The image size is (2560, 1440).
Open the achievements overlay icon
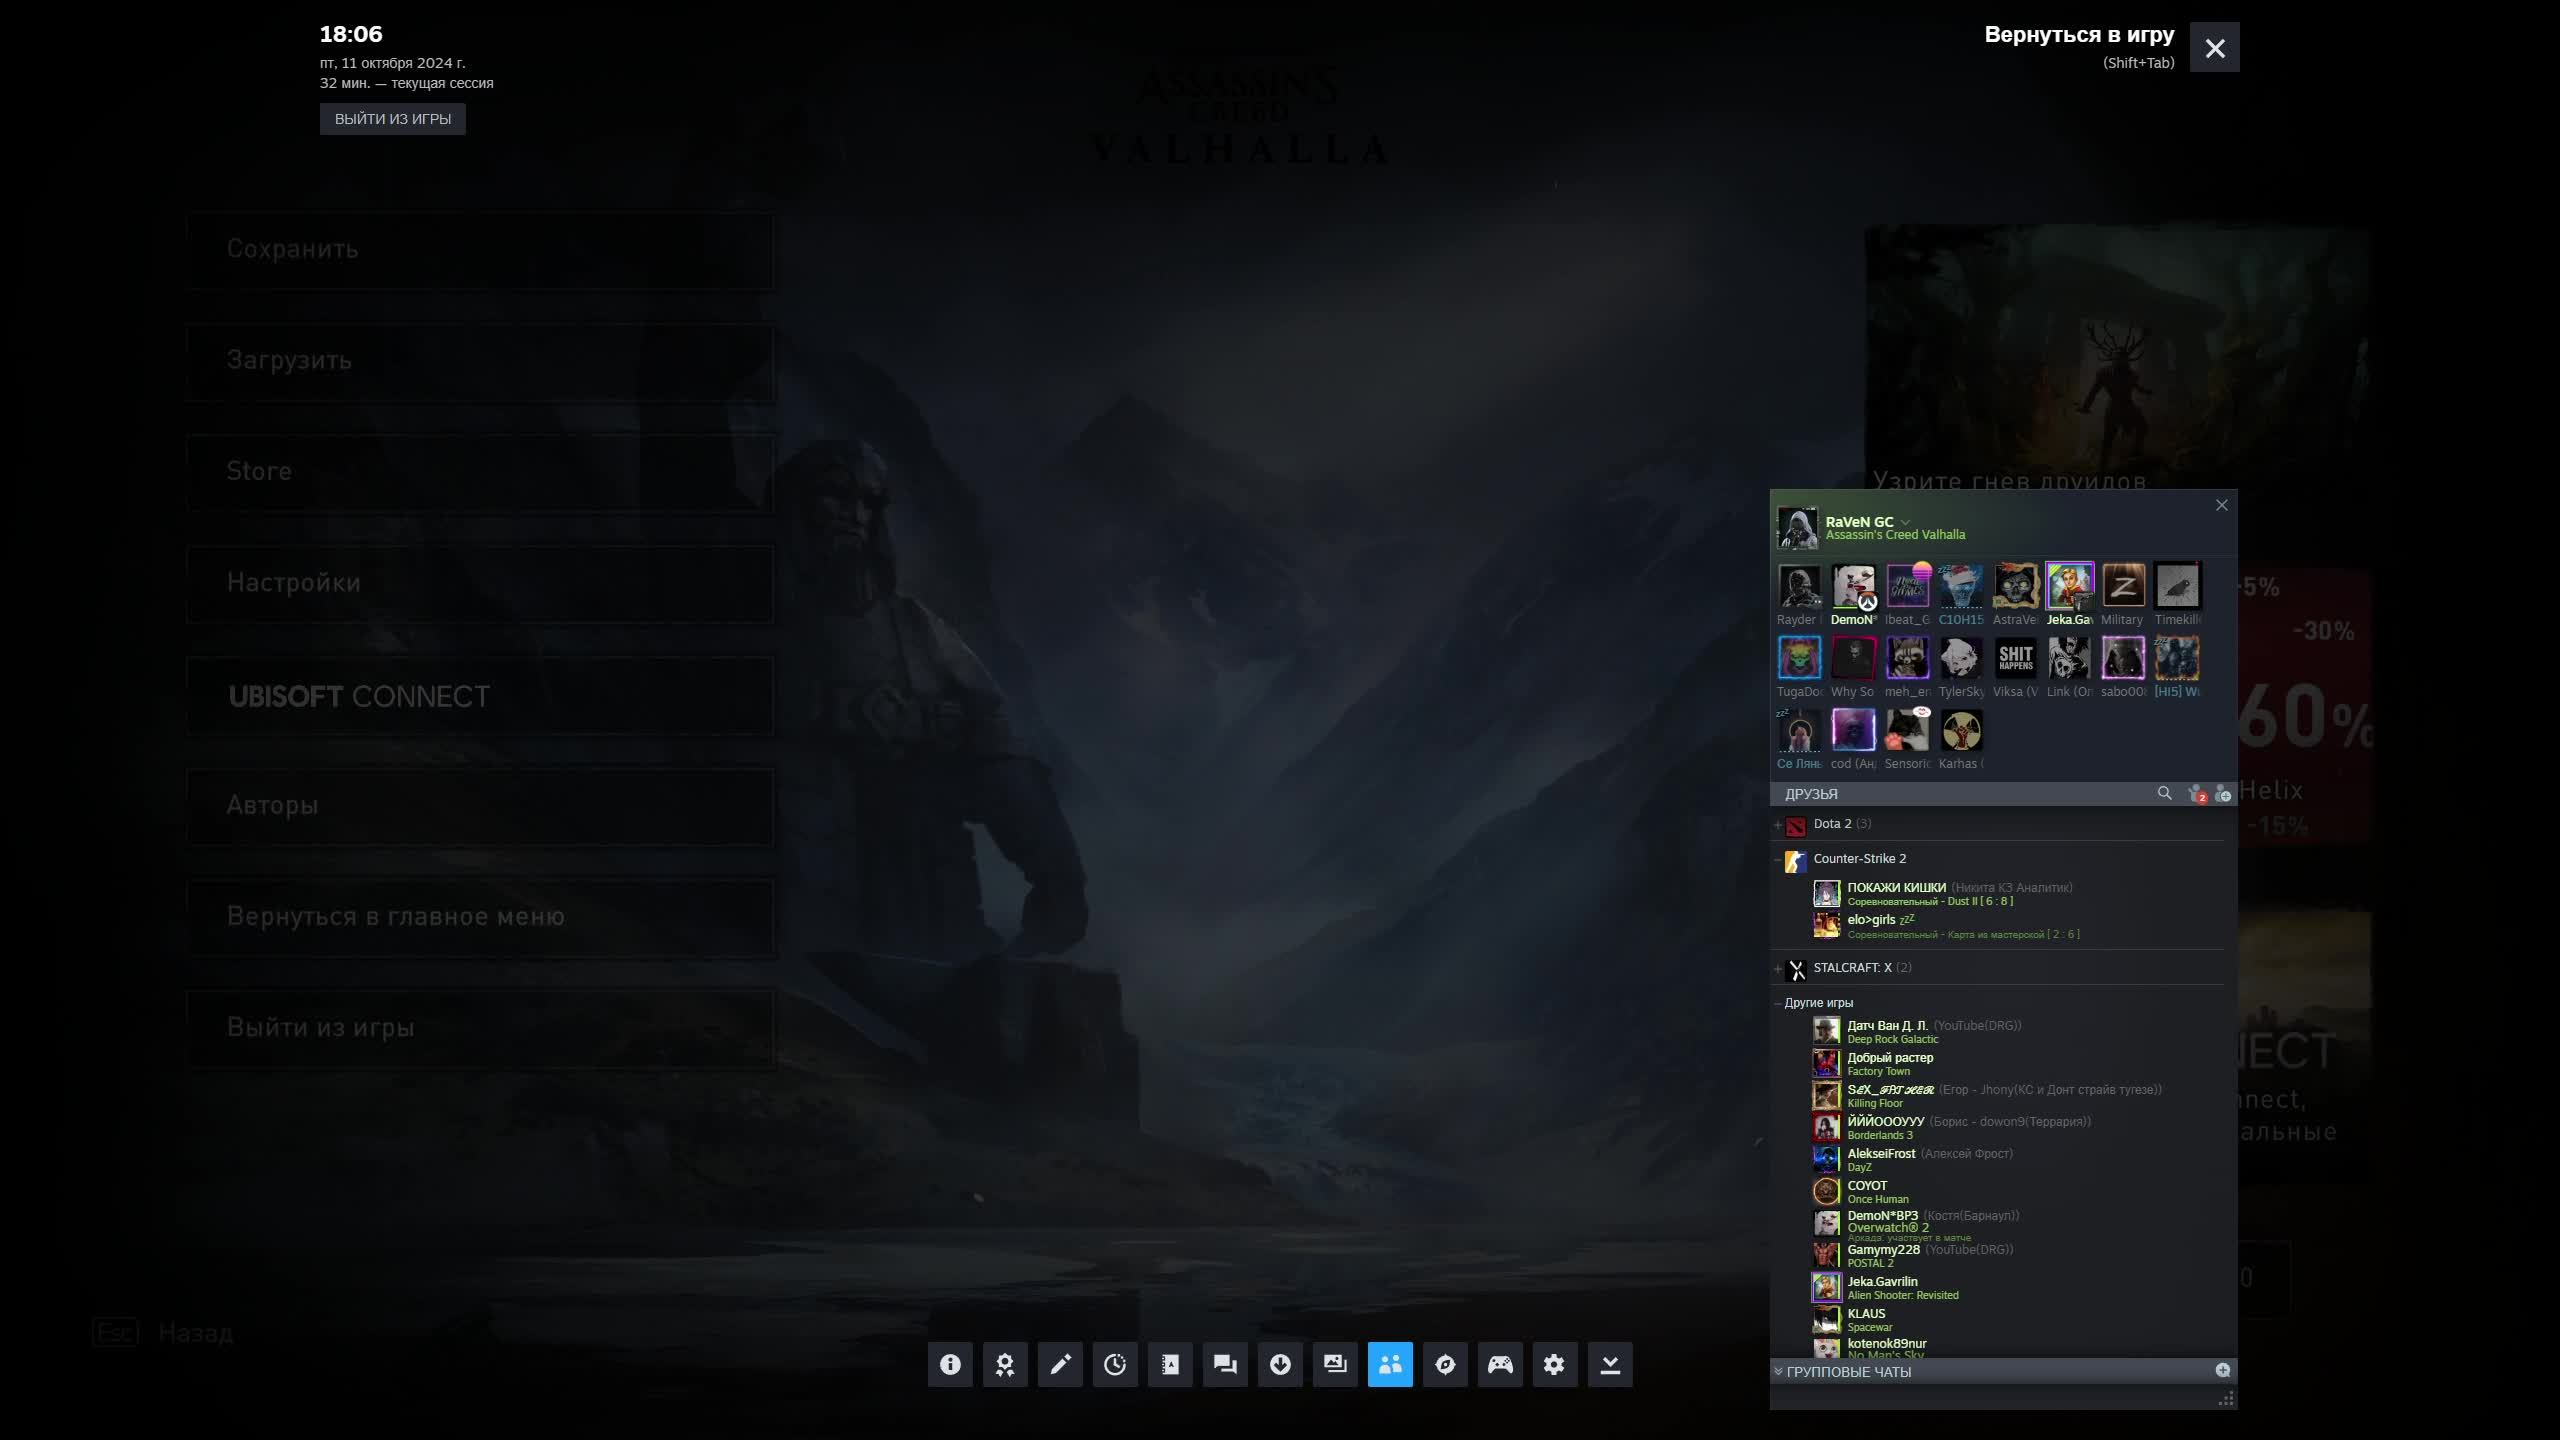tap(1005, 1365)
